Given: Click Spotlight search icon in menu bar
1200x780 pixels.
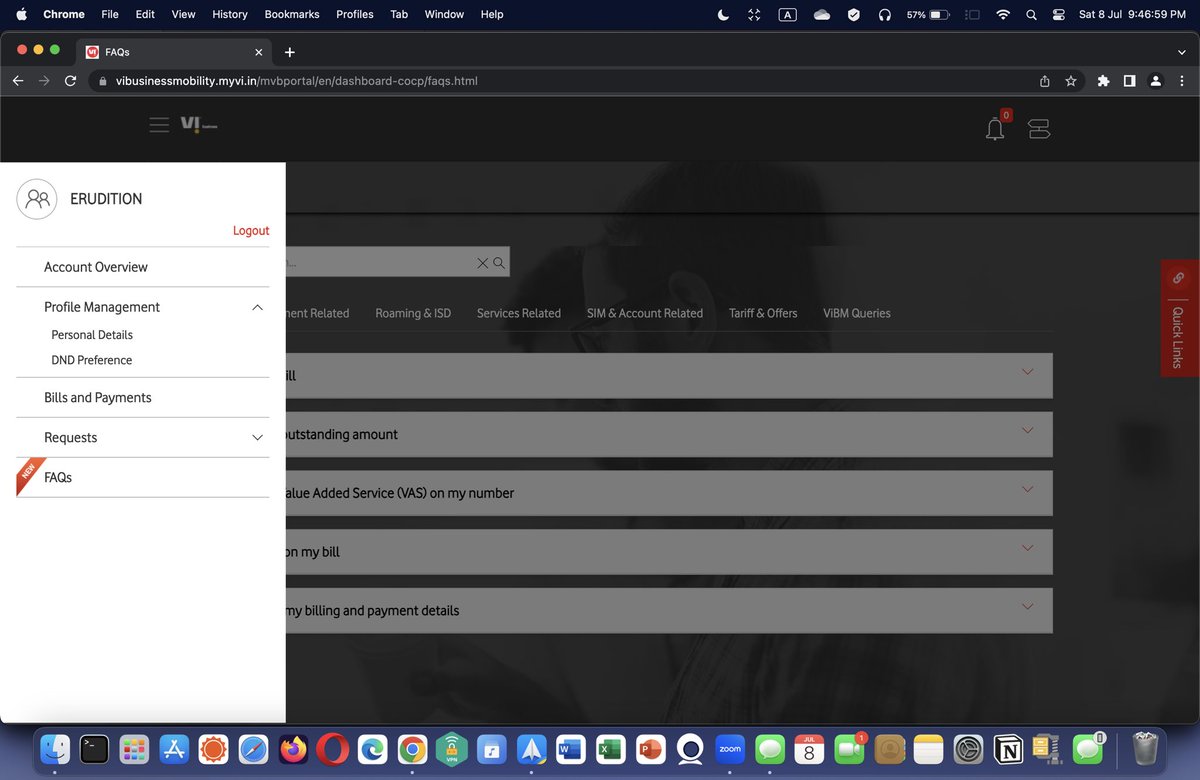Looking at the screenshot, I should [x=1031, y=15].
